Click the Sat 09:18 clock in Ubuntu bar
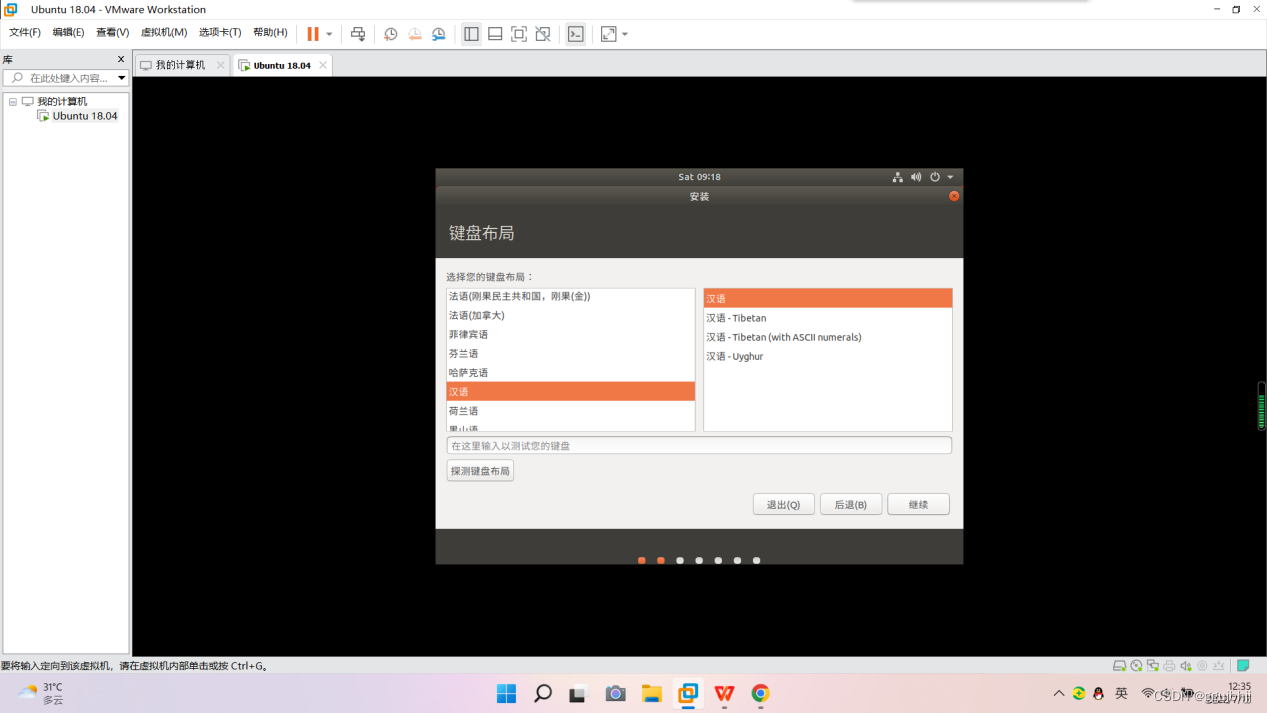Viewport: 1267px width, 713px height. coord(699,177)
